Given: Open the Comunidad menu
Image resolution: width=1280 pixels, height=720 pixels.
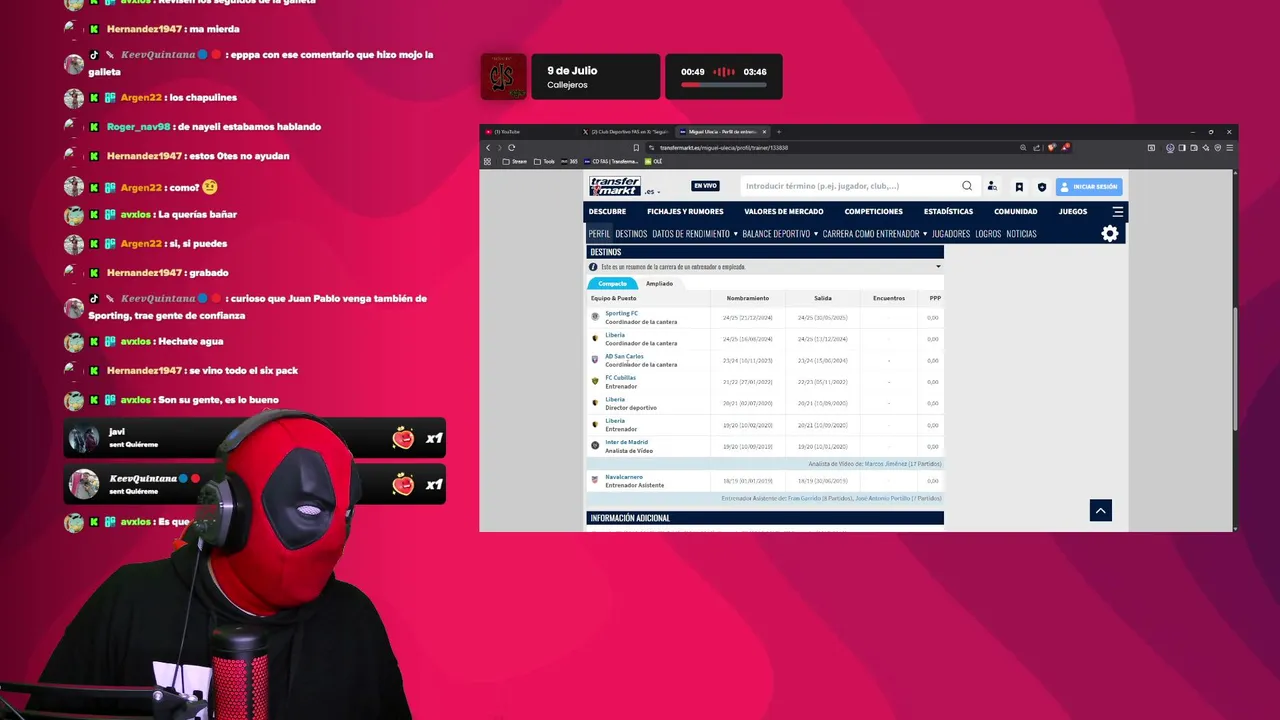Looking at the screenshot, I should pos(1016,212).
